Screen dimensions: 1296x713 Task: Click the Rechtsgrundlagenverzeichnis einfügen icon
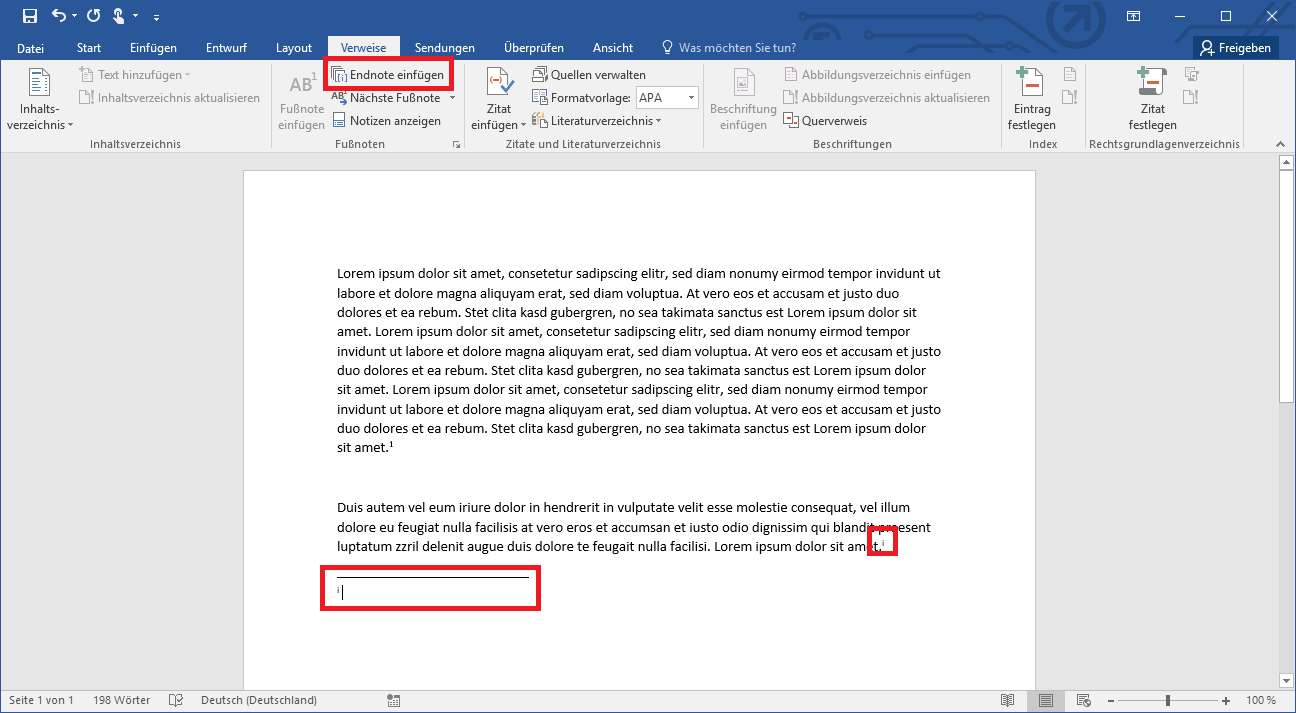[1191, 75]
